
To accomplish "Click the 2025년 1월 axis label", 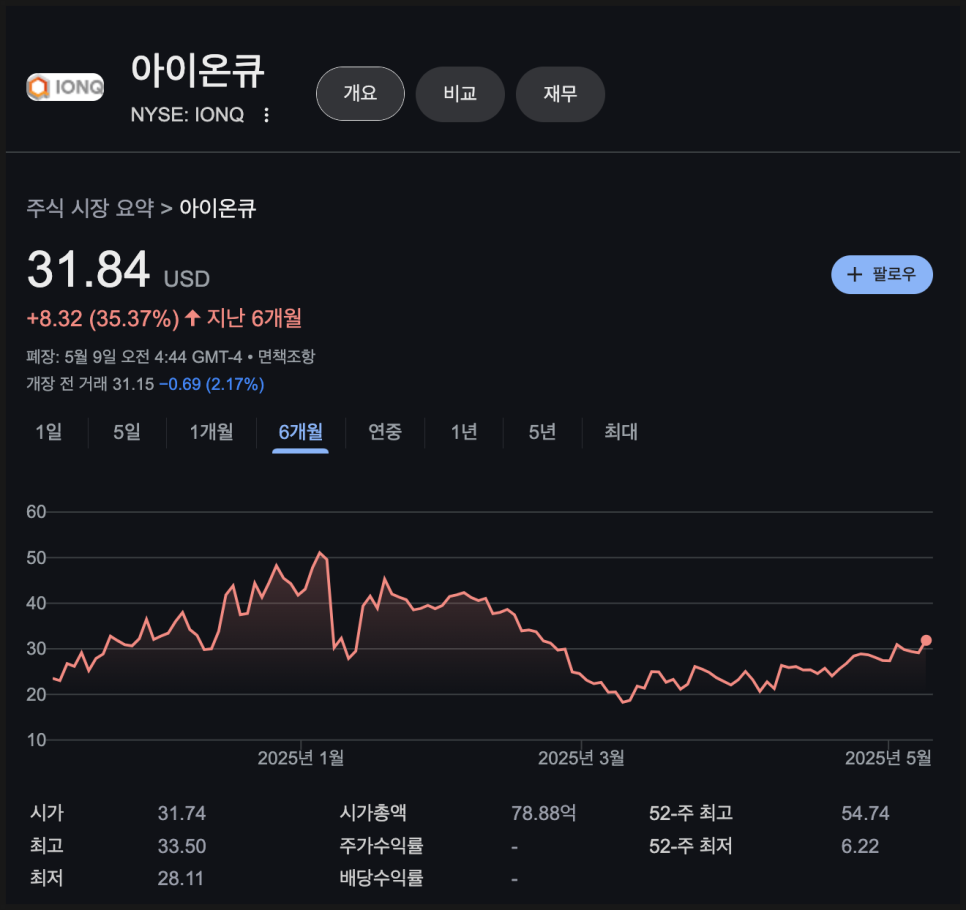I will 301,758.
